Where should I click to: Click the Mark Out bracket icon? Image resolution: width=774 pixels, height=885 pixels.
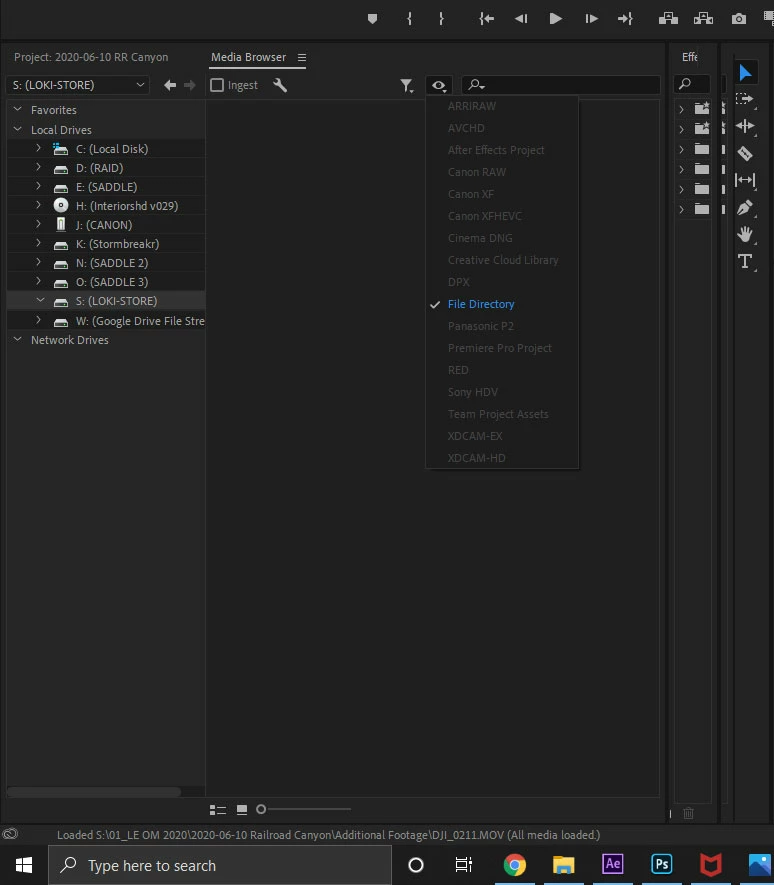pyautogui.click(x=441, y=19)
